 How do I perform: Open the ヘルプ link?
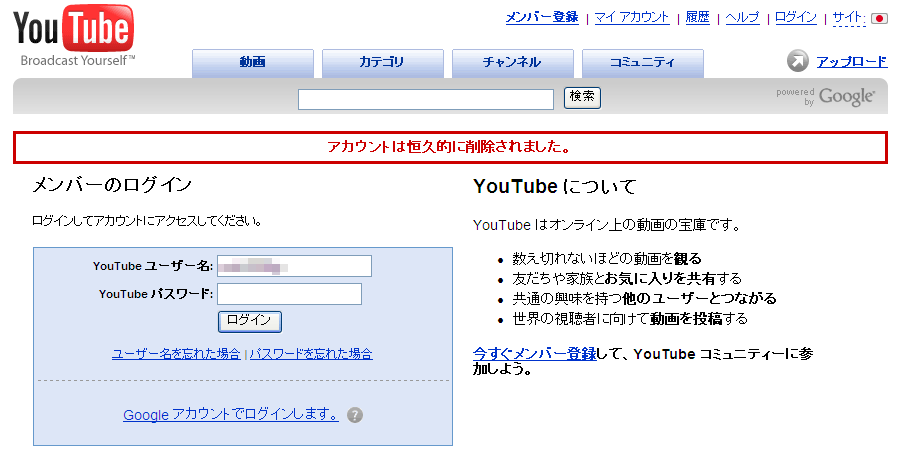(742, 17)
